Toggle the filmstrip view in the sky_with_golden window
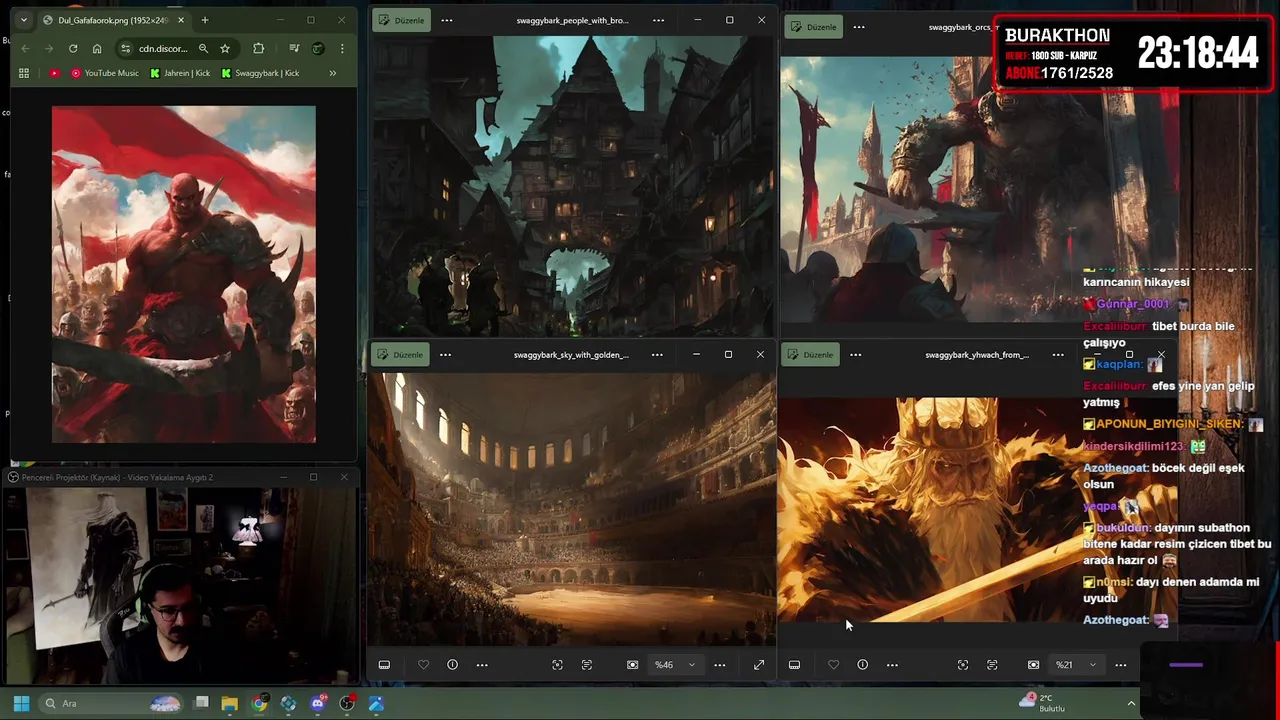 [384, 665]
